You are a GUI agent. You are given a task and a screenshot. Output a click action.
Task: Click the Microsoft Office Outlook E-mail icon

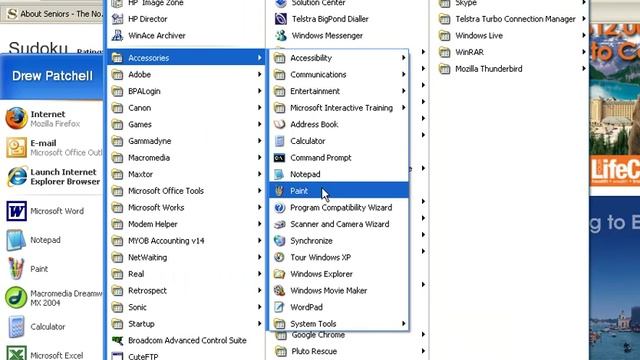16,147
